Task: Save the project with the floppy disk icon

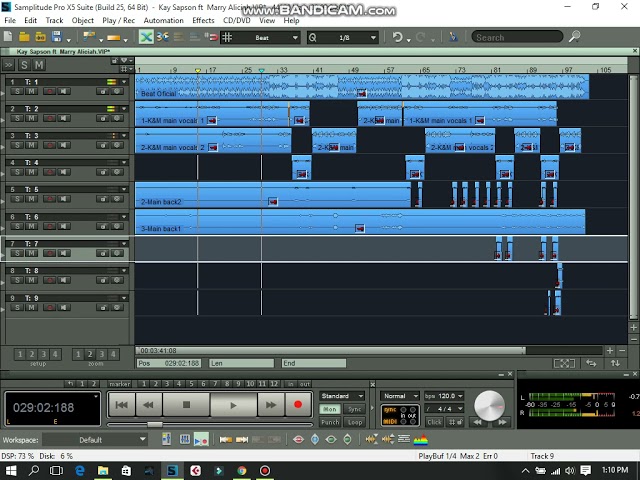Action: (x=57, y=37)
